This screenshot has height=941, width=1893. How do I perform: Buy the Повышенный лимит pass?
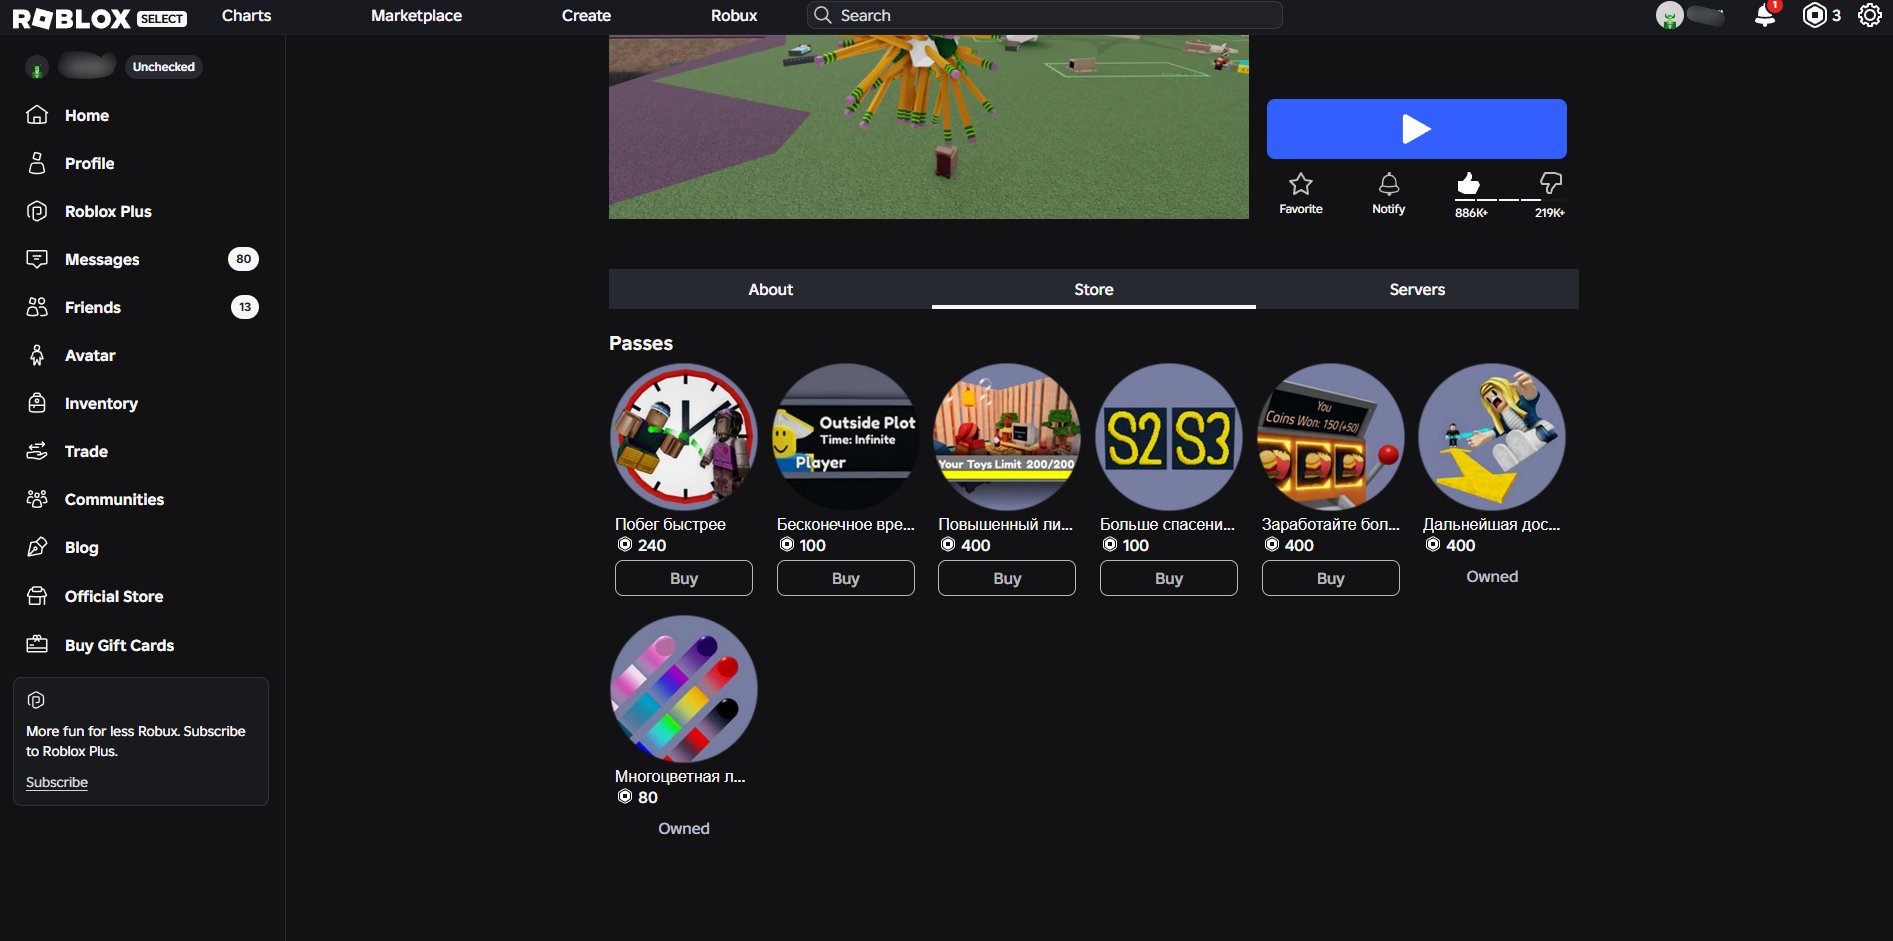(x=1007, y=578)
